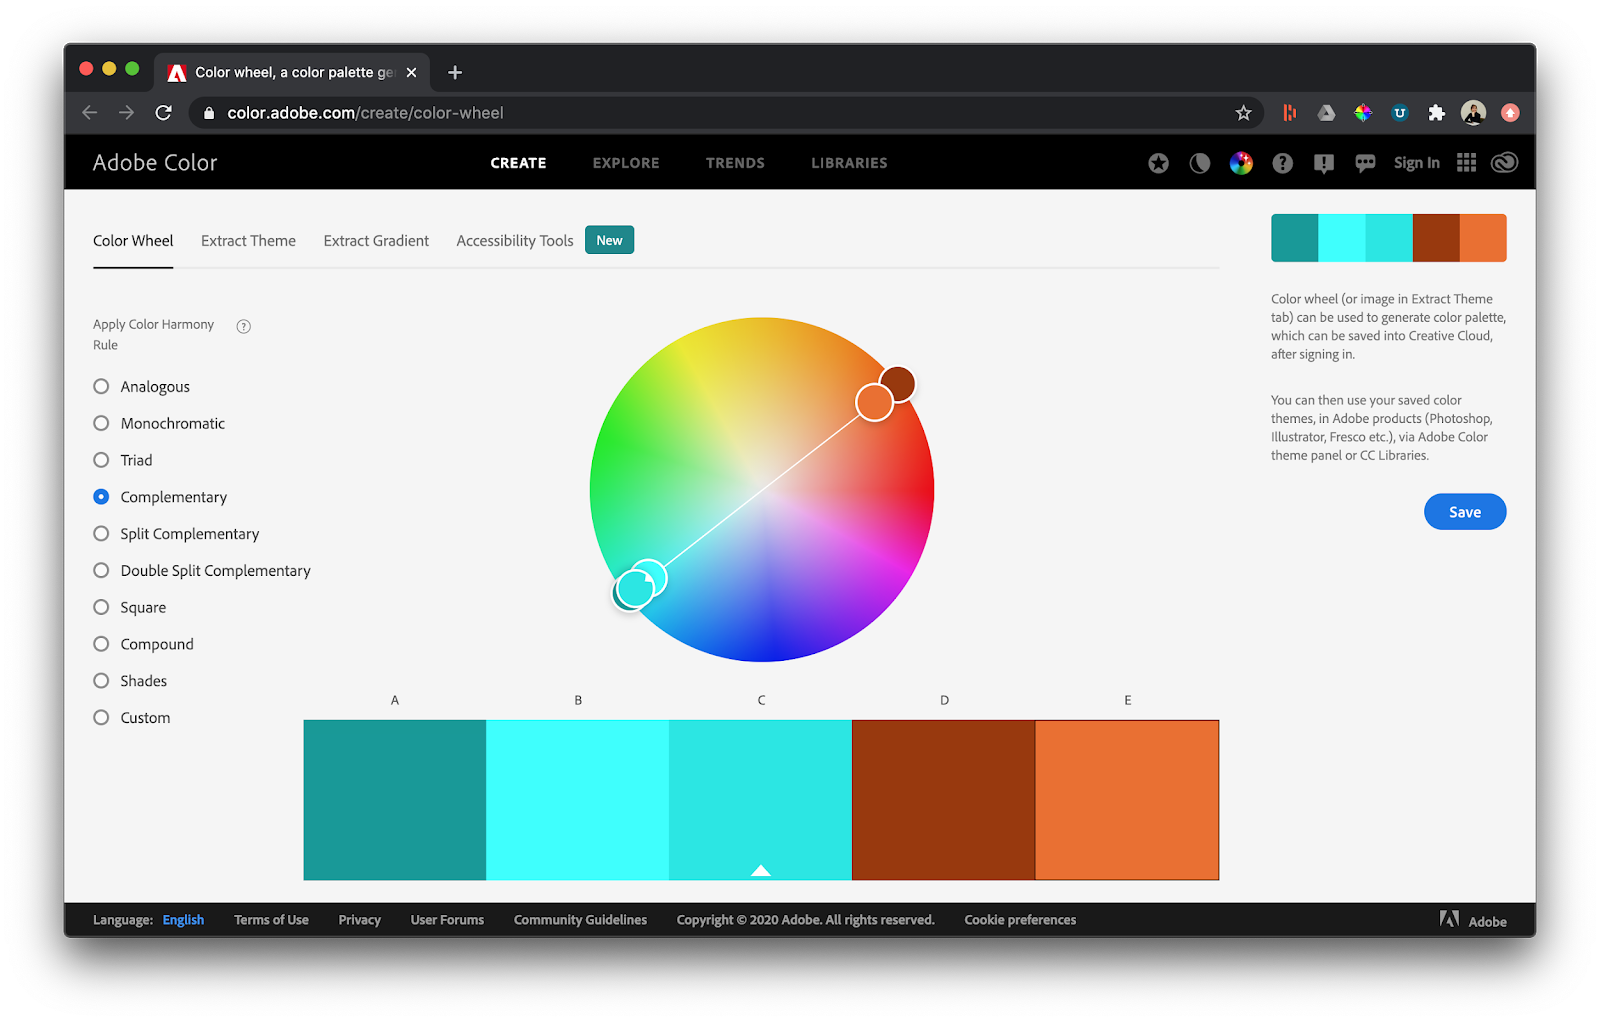
Task: Click the star badge icon in Adobe Color header
Action: (1158, 163)
